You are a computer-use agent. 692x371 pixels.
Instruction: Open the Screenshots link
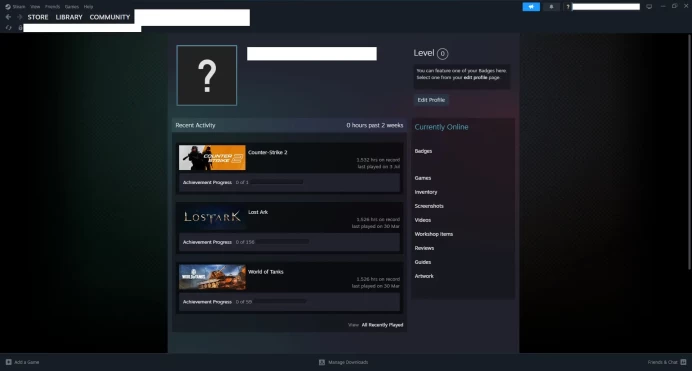point(429,206)
